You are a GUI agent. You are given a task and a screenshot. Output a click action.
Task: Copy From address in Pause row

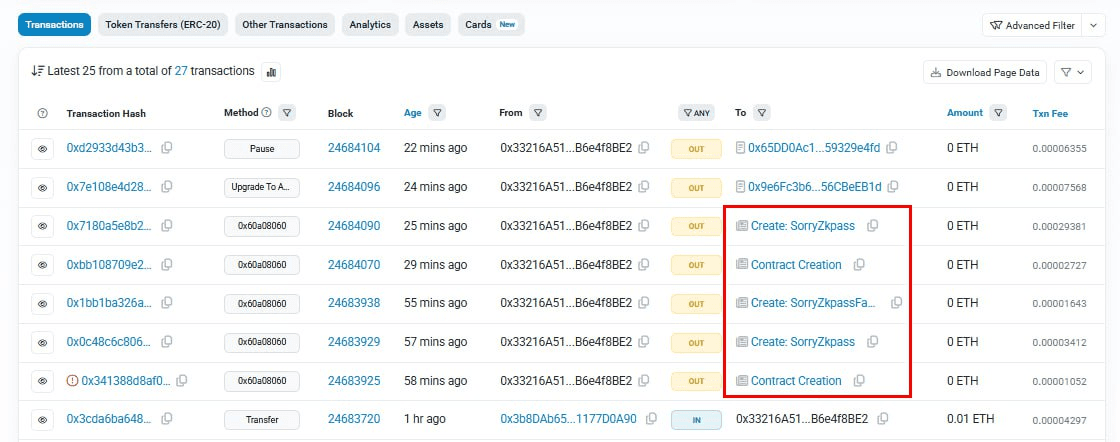pyautogui.click(x=644, y=148)
